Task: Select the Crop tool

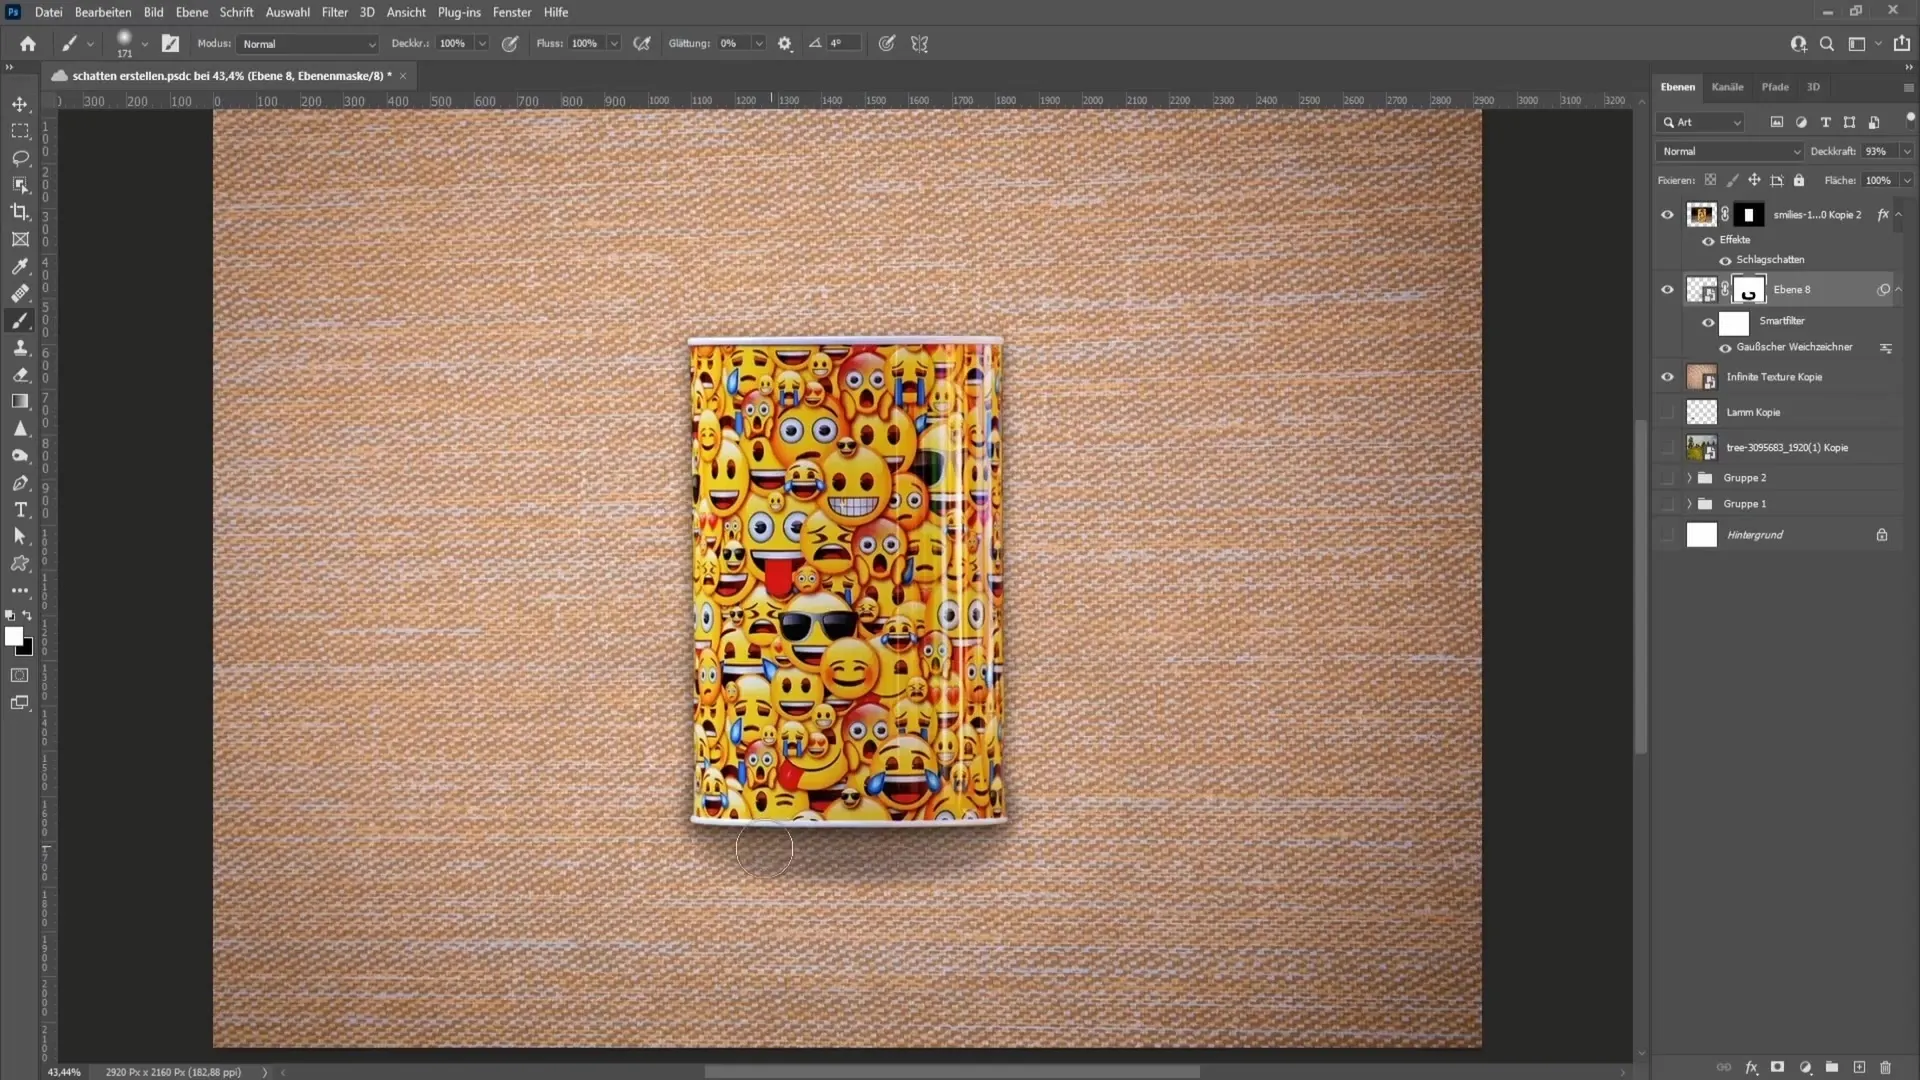Action: pyautogui.click(x=20, y=211)
